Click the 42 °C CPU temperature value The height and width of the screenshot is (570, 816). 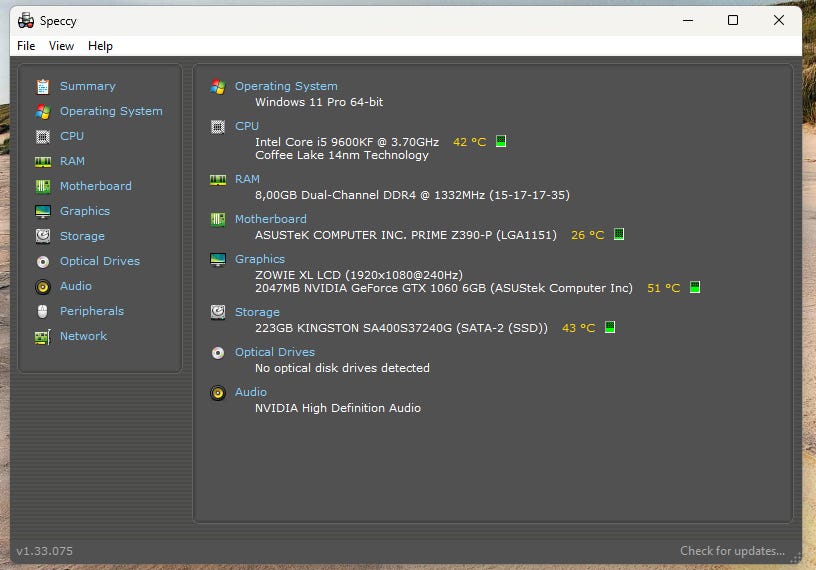point(469,142)
